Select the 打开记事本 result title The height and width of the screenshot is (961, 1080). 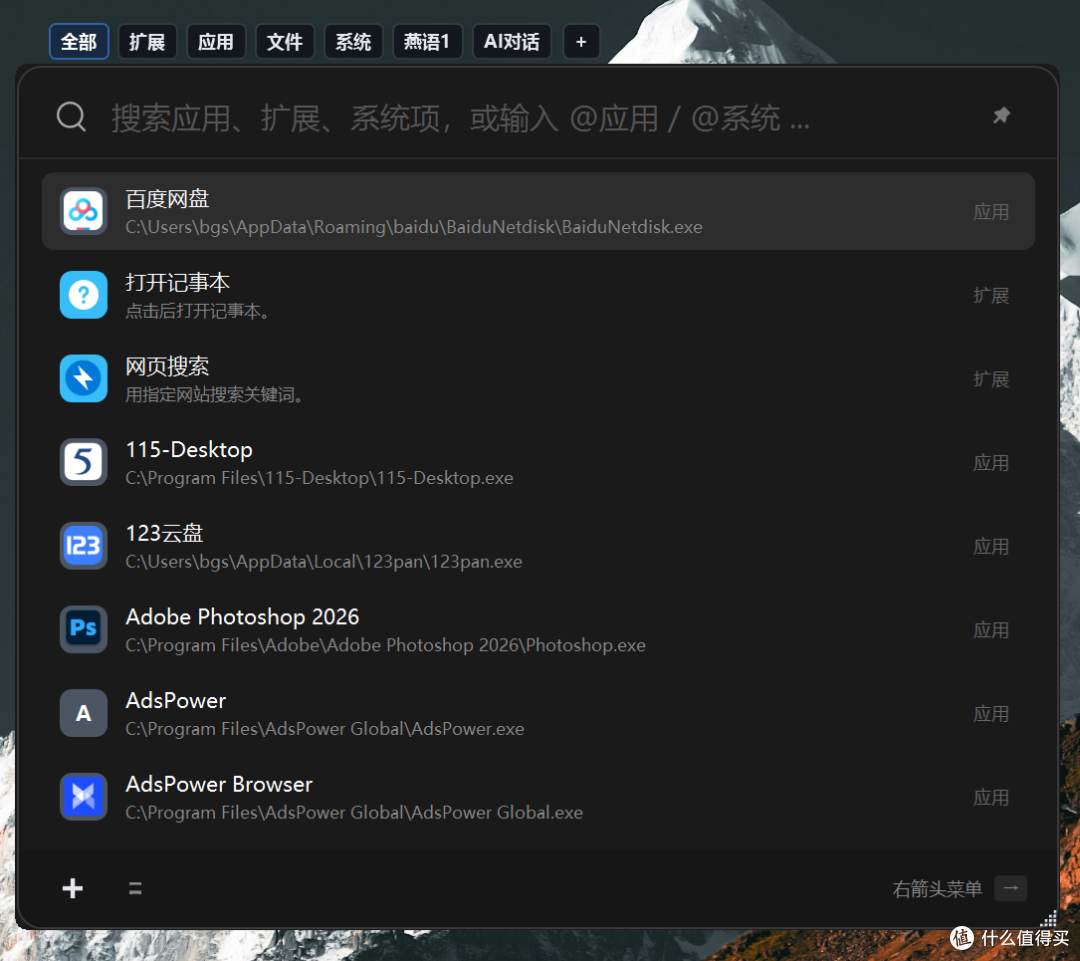click(178, 282)
